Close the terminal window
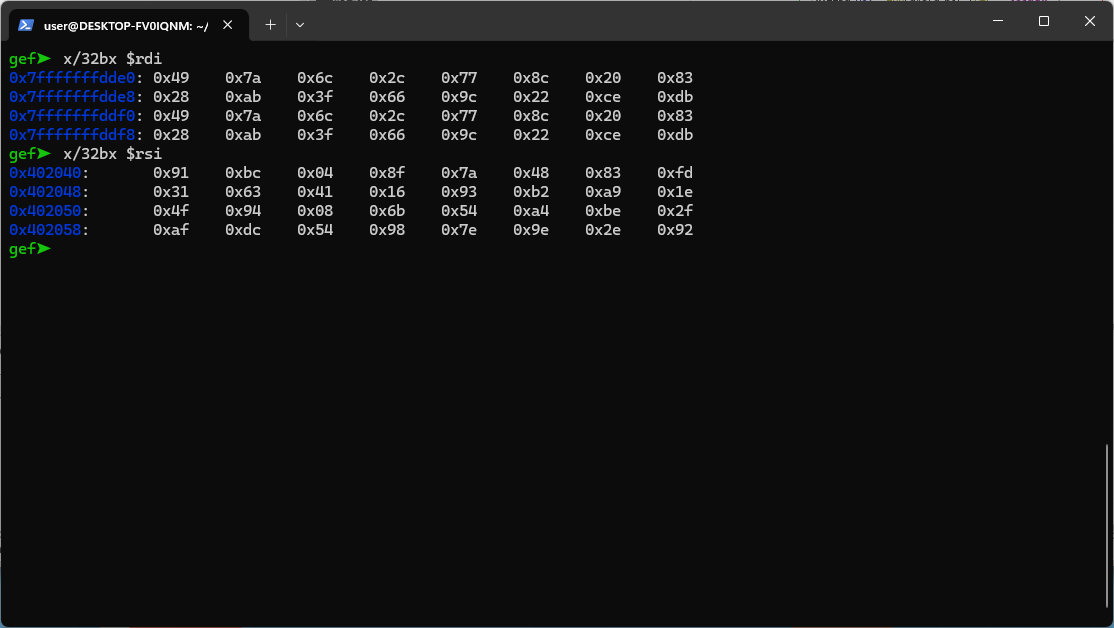 click(x=1089, y=21)
